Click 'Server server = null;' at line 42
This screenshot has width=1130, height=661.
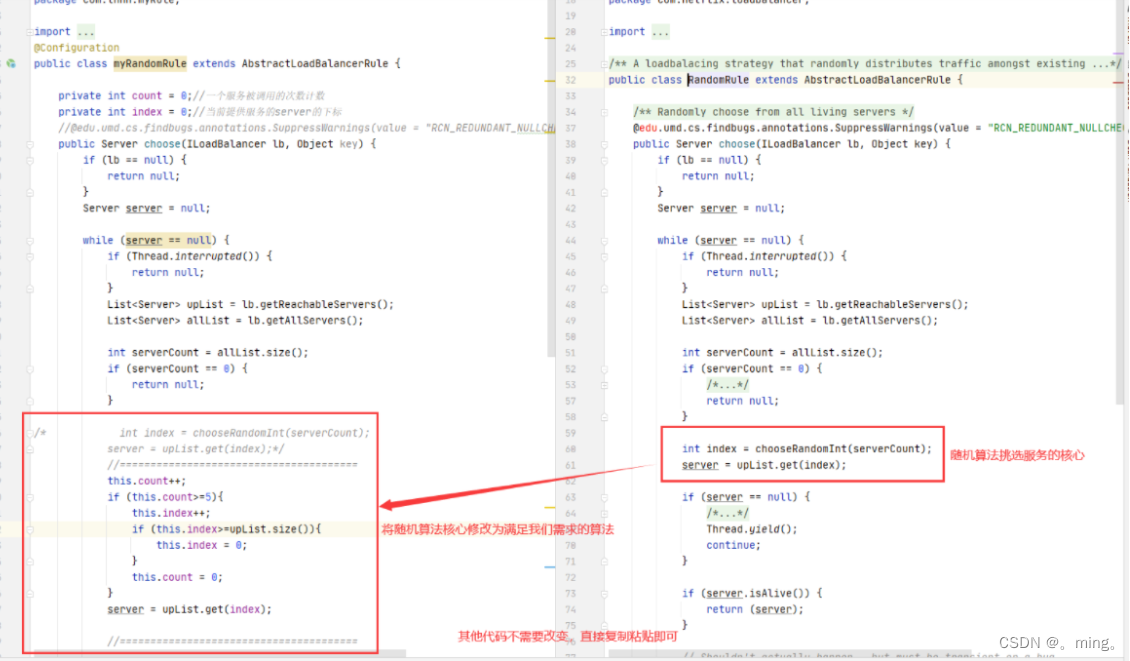721,208
